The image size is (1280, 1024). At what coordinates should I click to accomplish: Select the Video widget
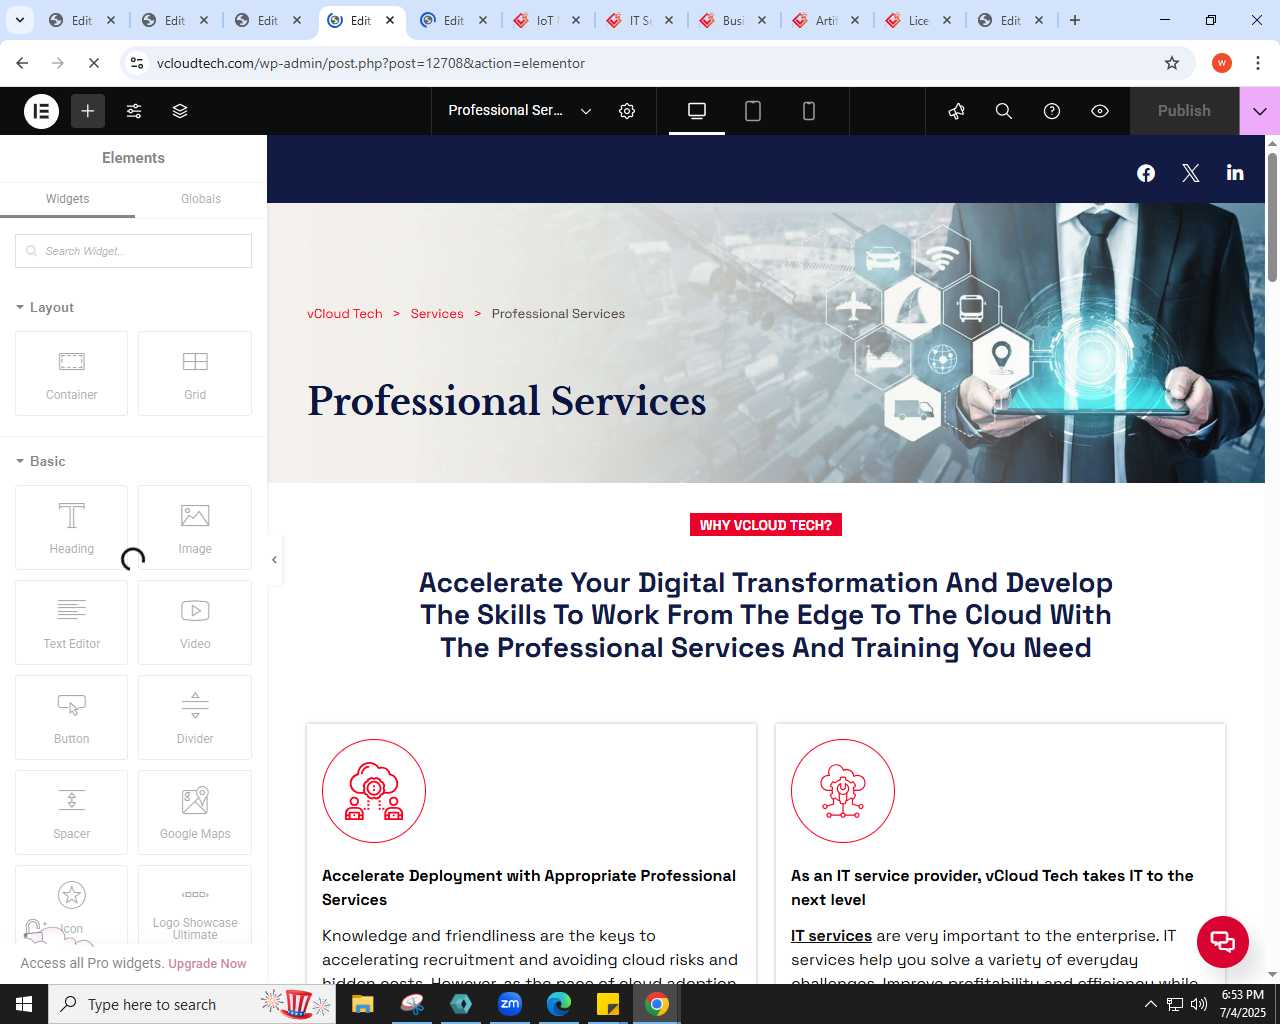(195, 622)
